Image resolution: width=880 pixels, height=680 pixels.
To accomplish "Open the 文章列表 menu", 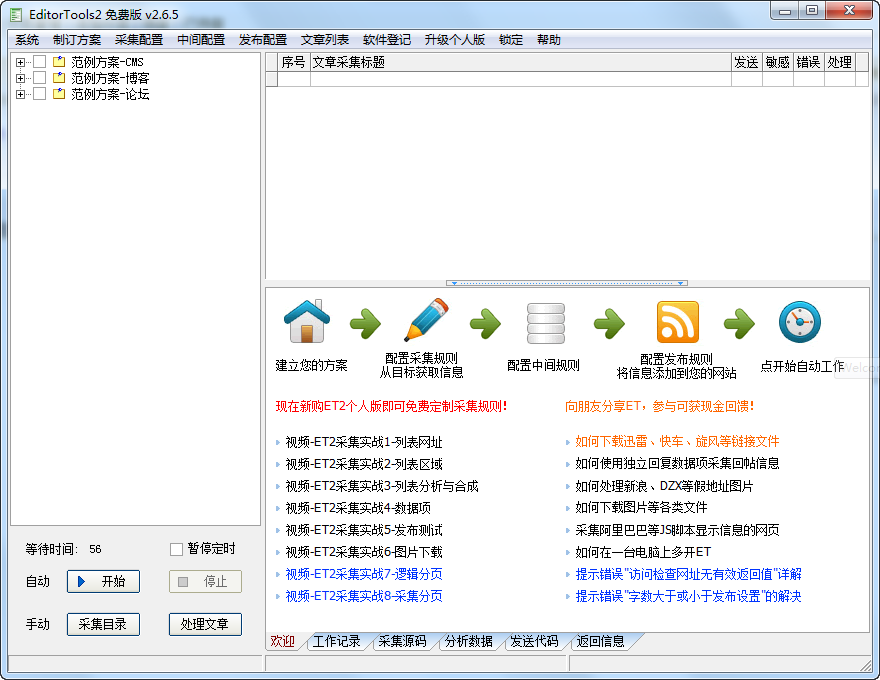I will click(324, 40).
